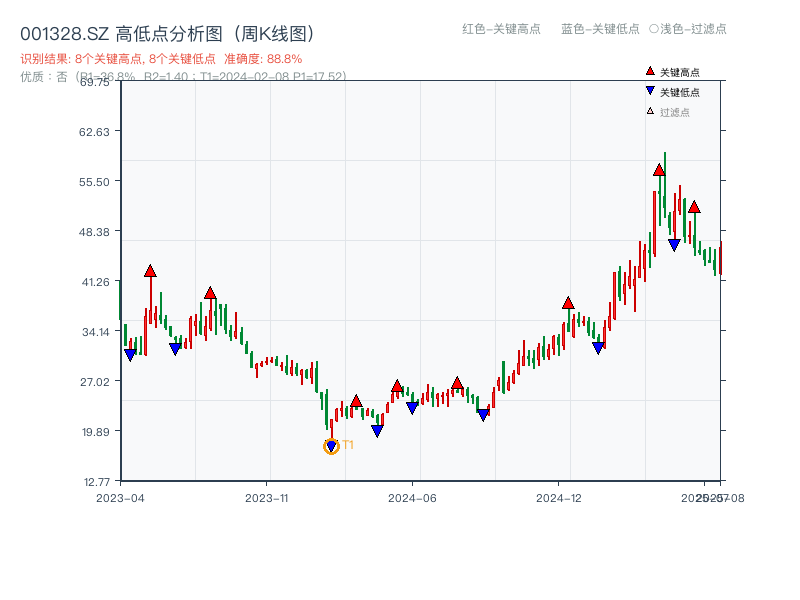The height and width of the screenshot is (600, 800).
Task: Click the red triangle icon beside 关键高点 legend entry
Action: (650, 72)
